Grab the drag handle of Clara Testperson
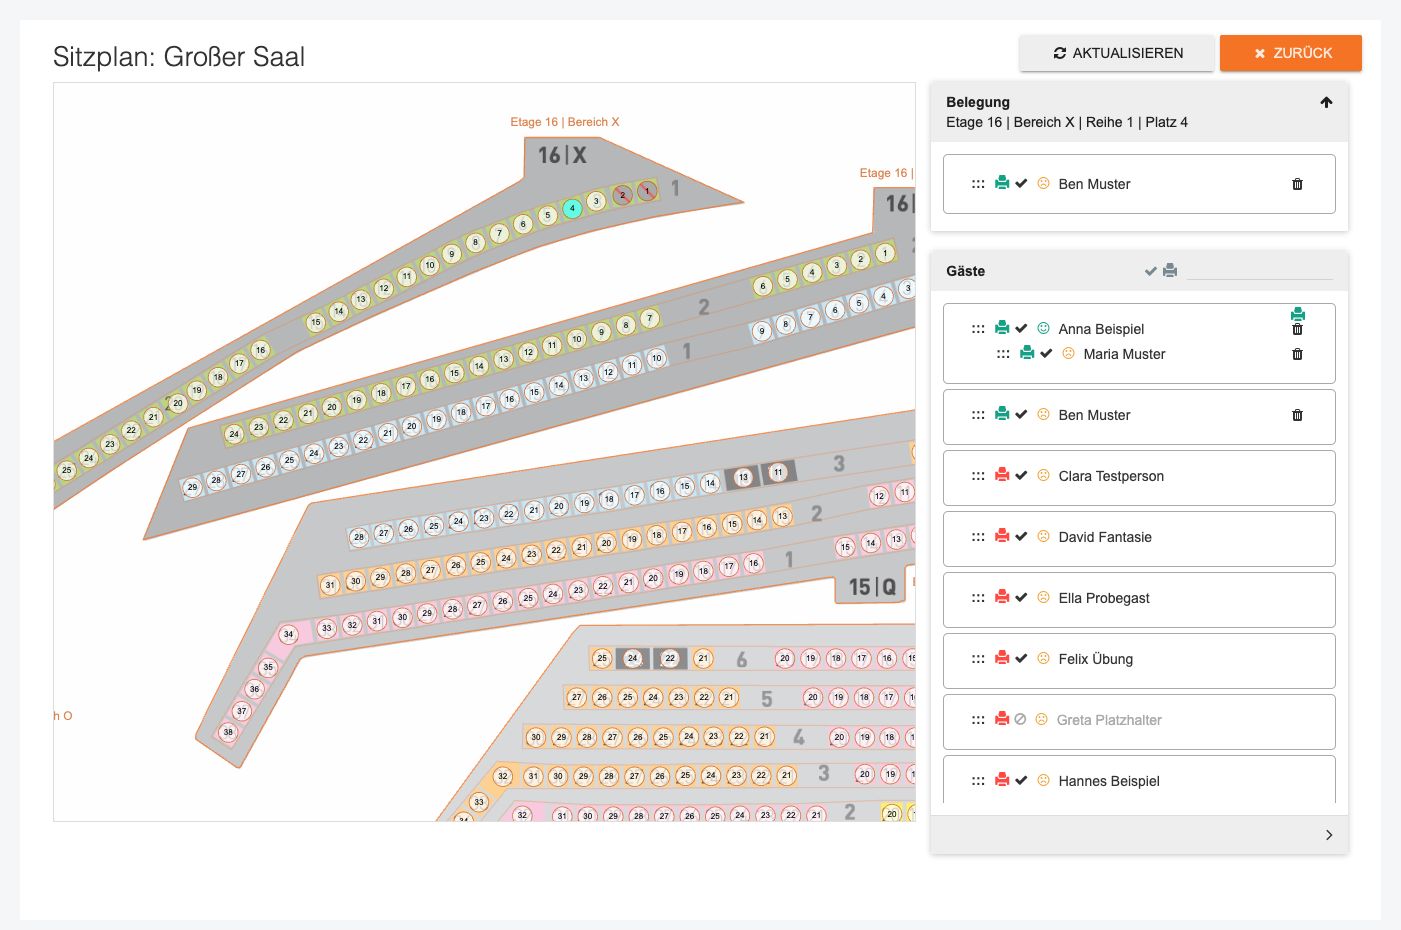1401x930 pixels. coord(978,476)
